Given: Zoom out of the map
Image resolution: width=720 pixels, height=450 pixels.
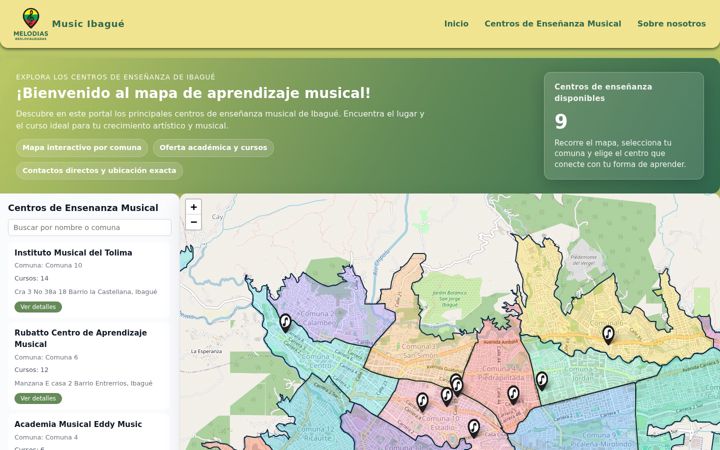Looking at the screenshot, I should (x=194, y=222).
